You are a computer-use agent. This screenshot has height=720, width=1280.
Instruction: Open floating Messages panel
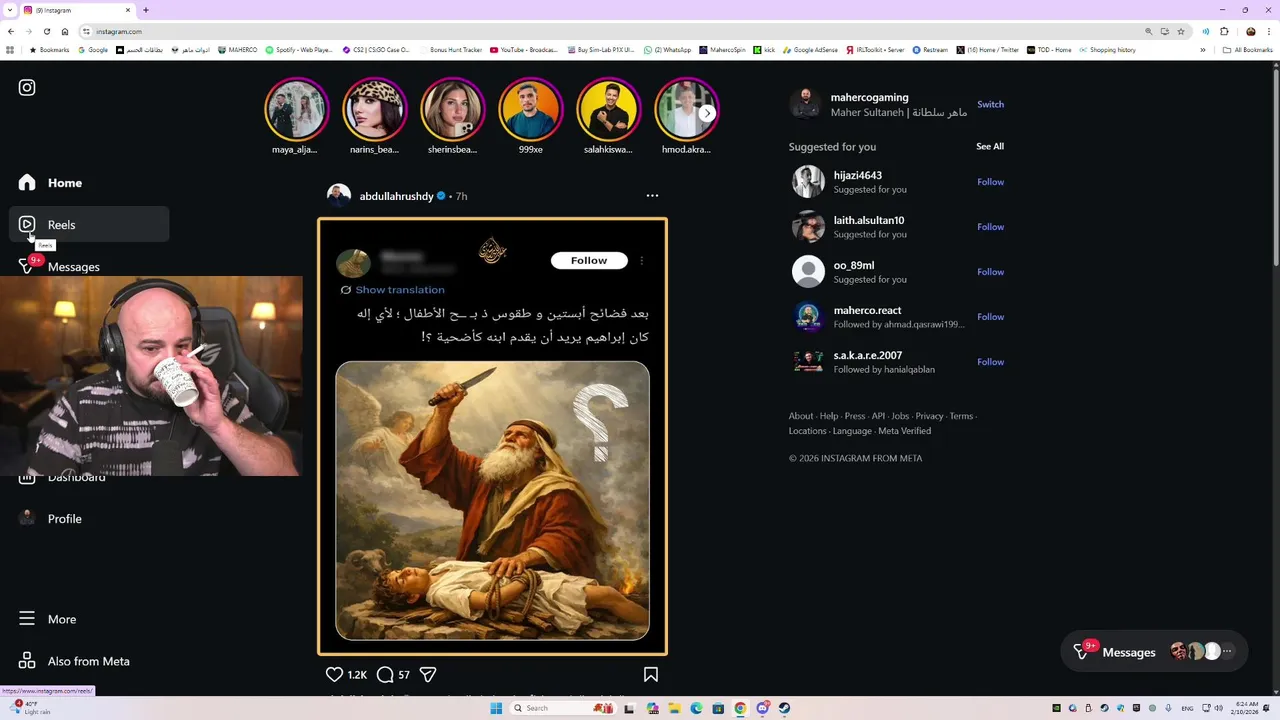pos(1155,652)
